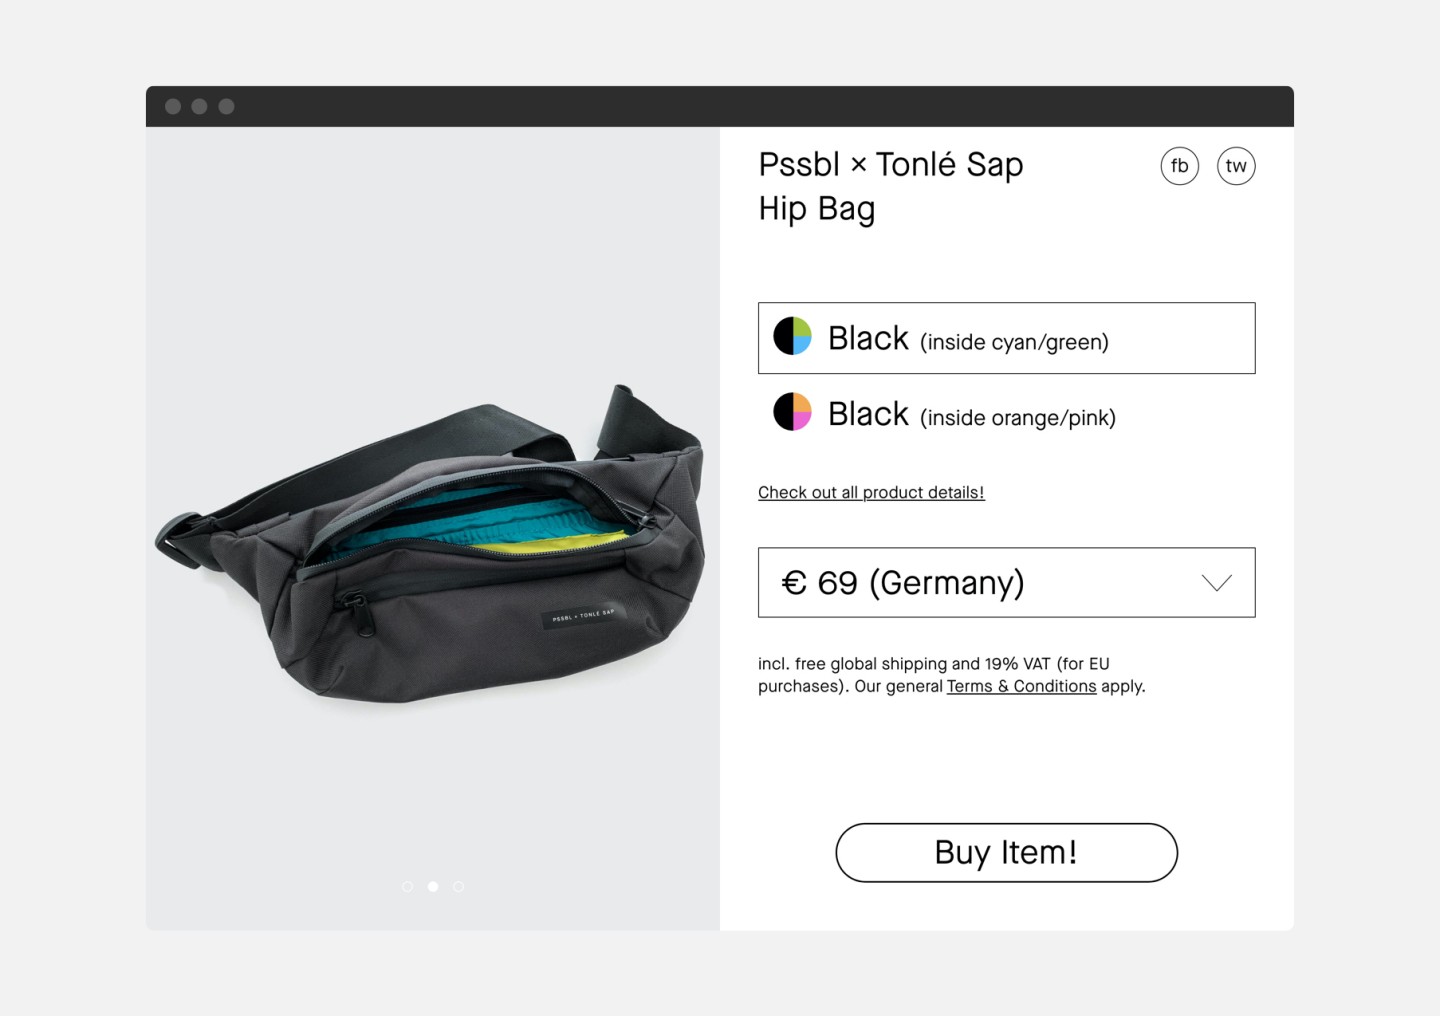Screen dimensions: 1440x1016
Task: Select the active middle carousel dot
Action: point(433,887)
